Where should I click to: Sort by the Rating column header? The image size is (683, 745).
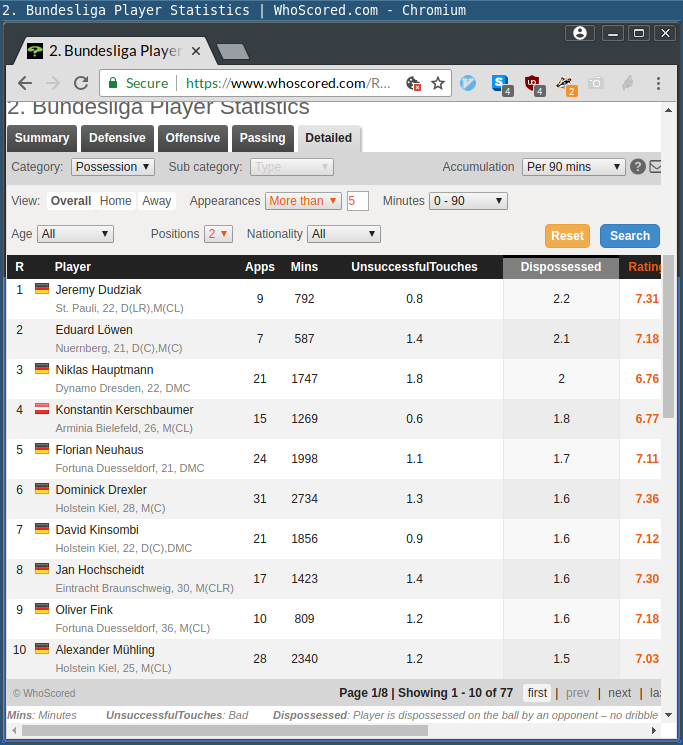tap(644, 267)
